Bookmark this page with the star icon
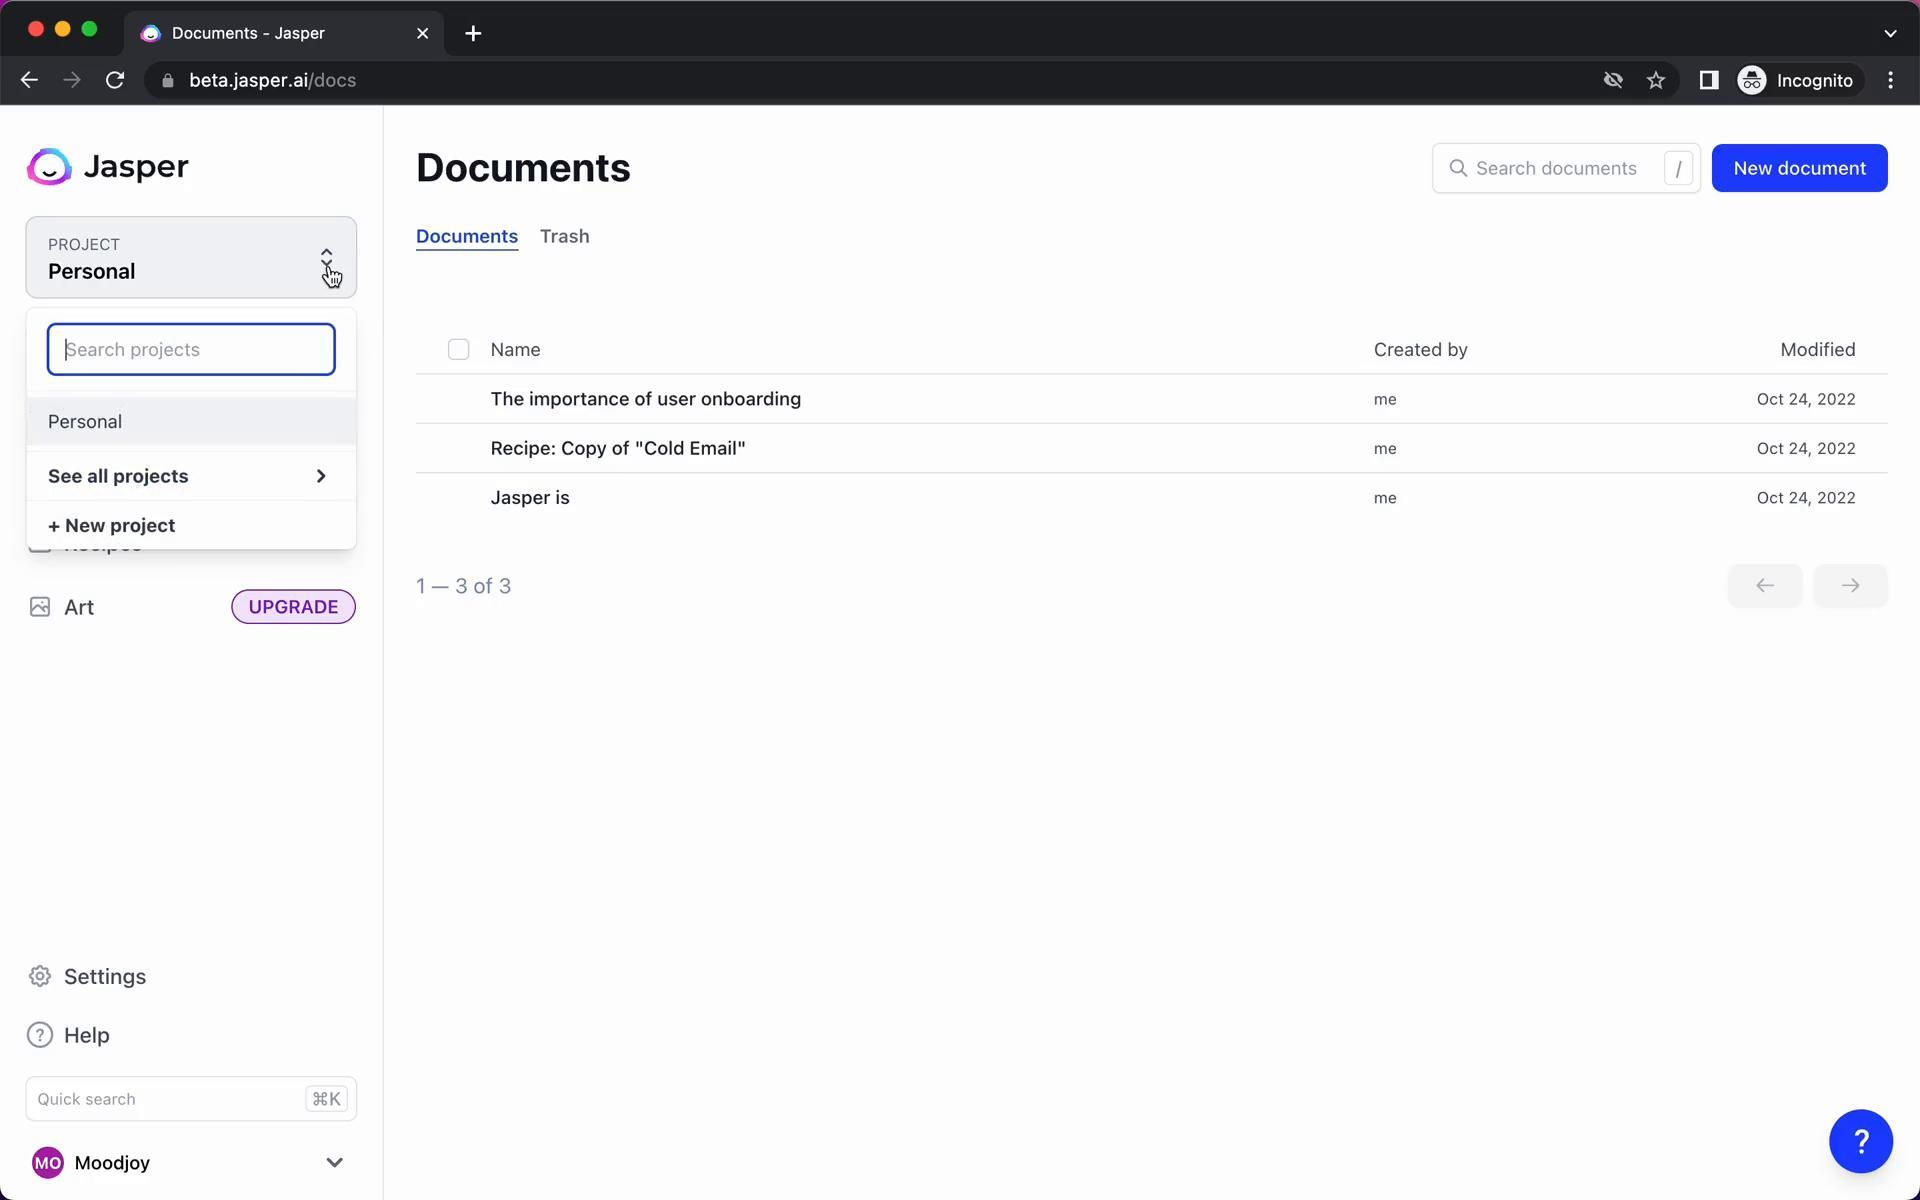 tap(1656, 81)
